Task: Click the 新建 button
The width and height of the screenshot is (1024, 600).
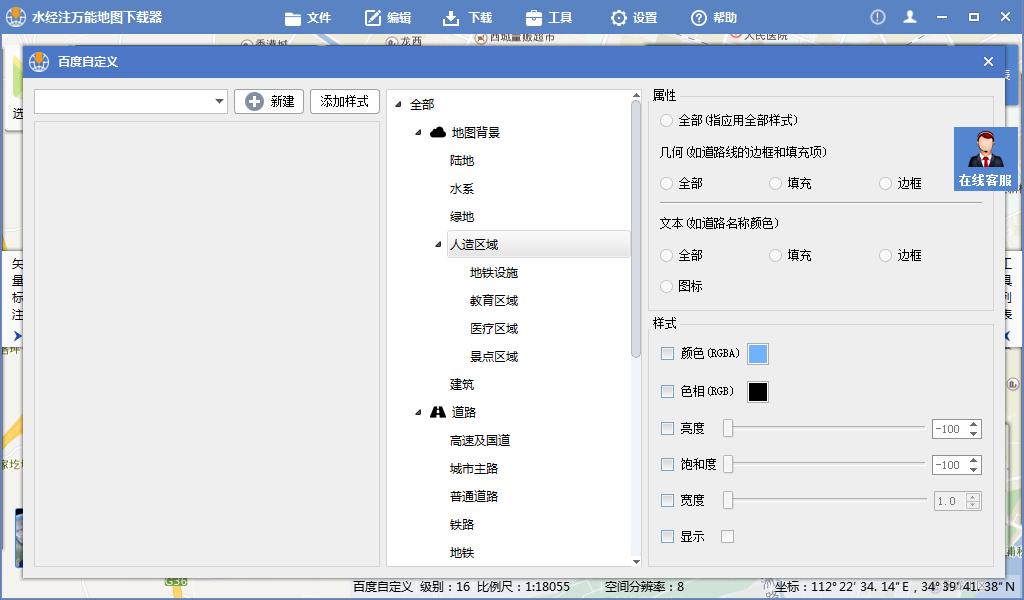Action: [x=268, y=101]
